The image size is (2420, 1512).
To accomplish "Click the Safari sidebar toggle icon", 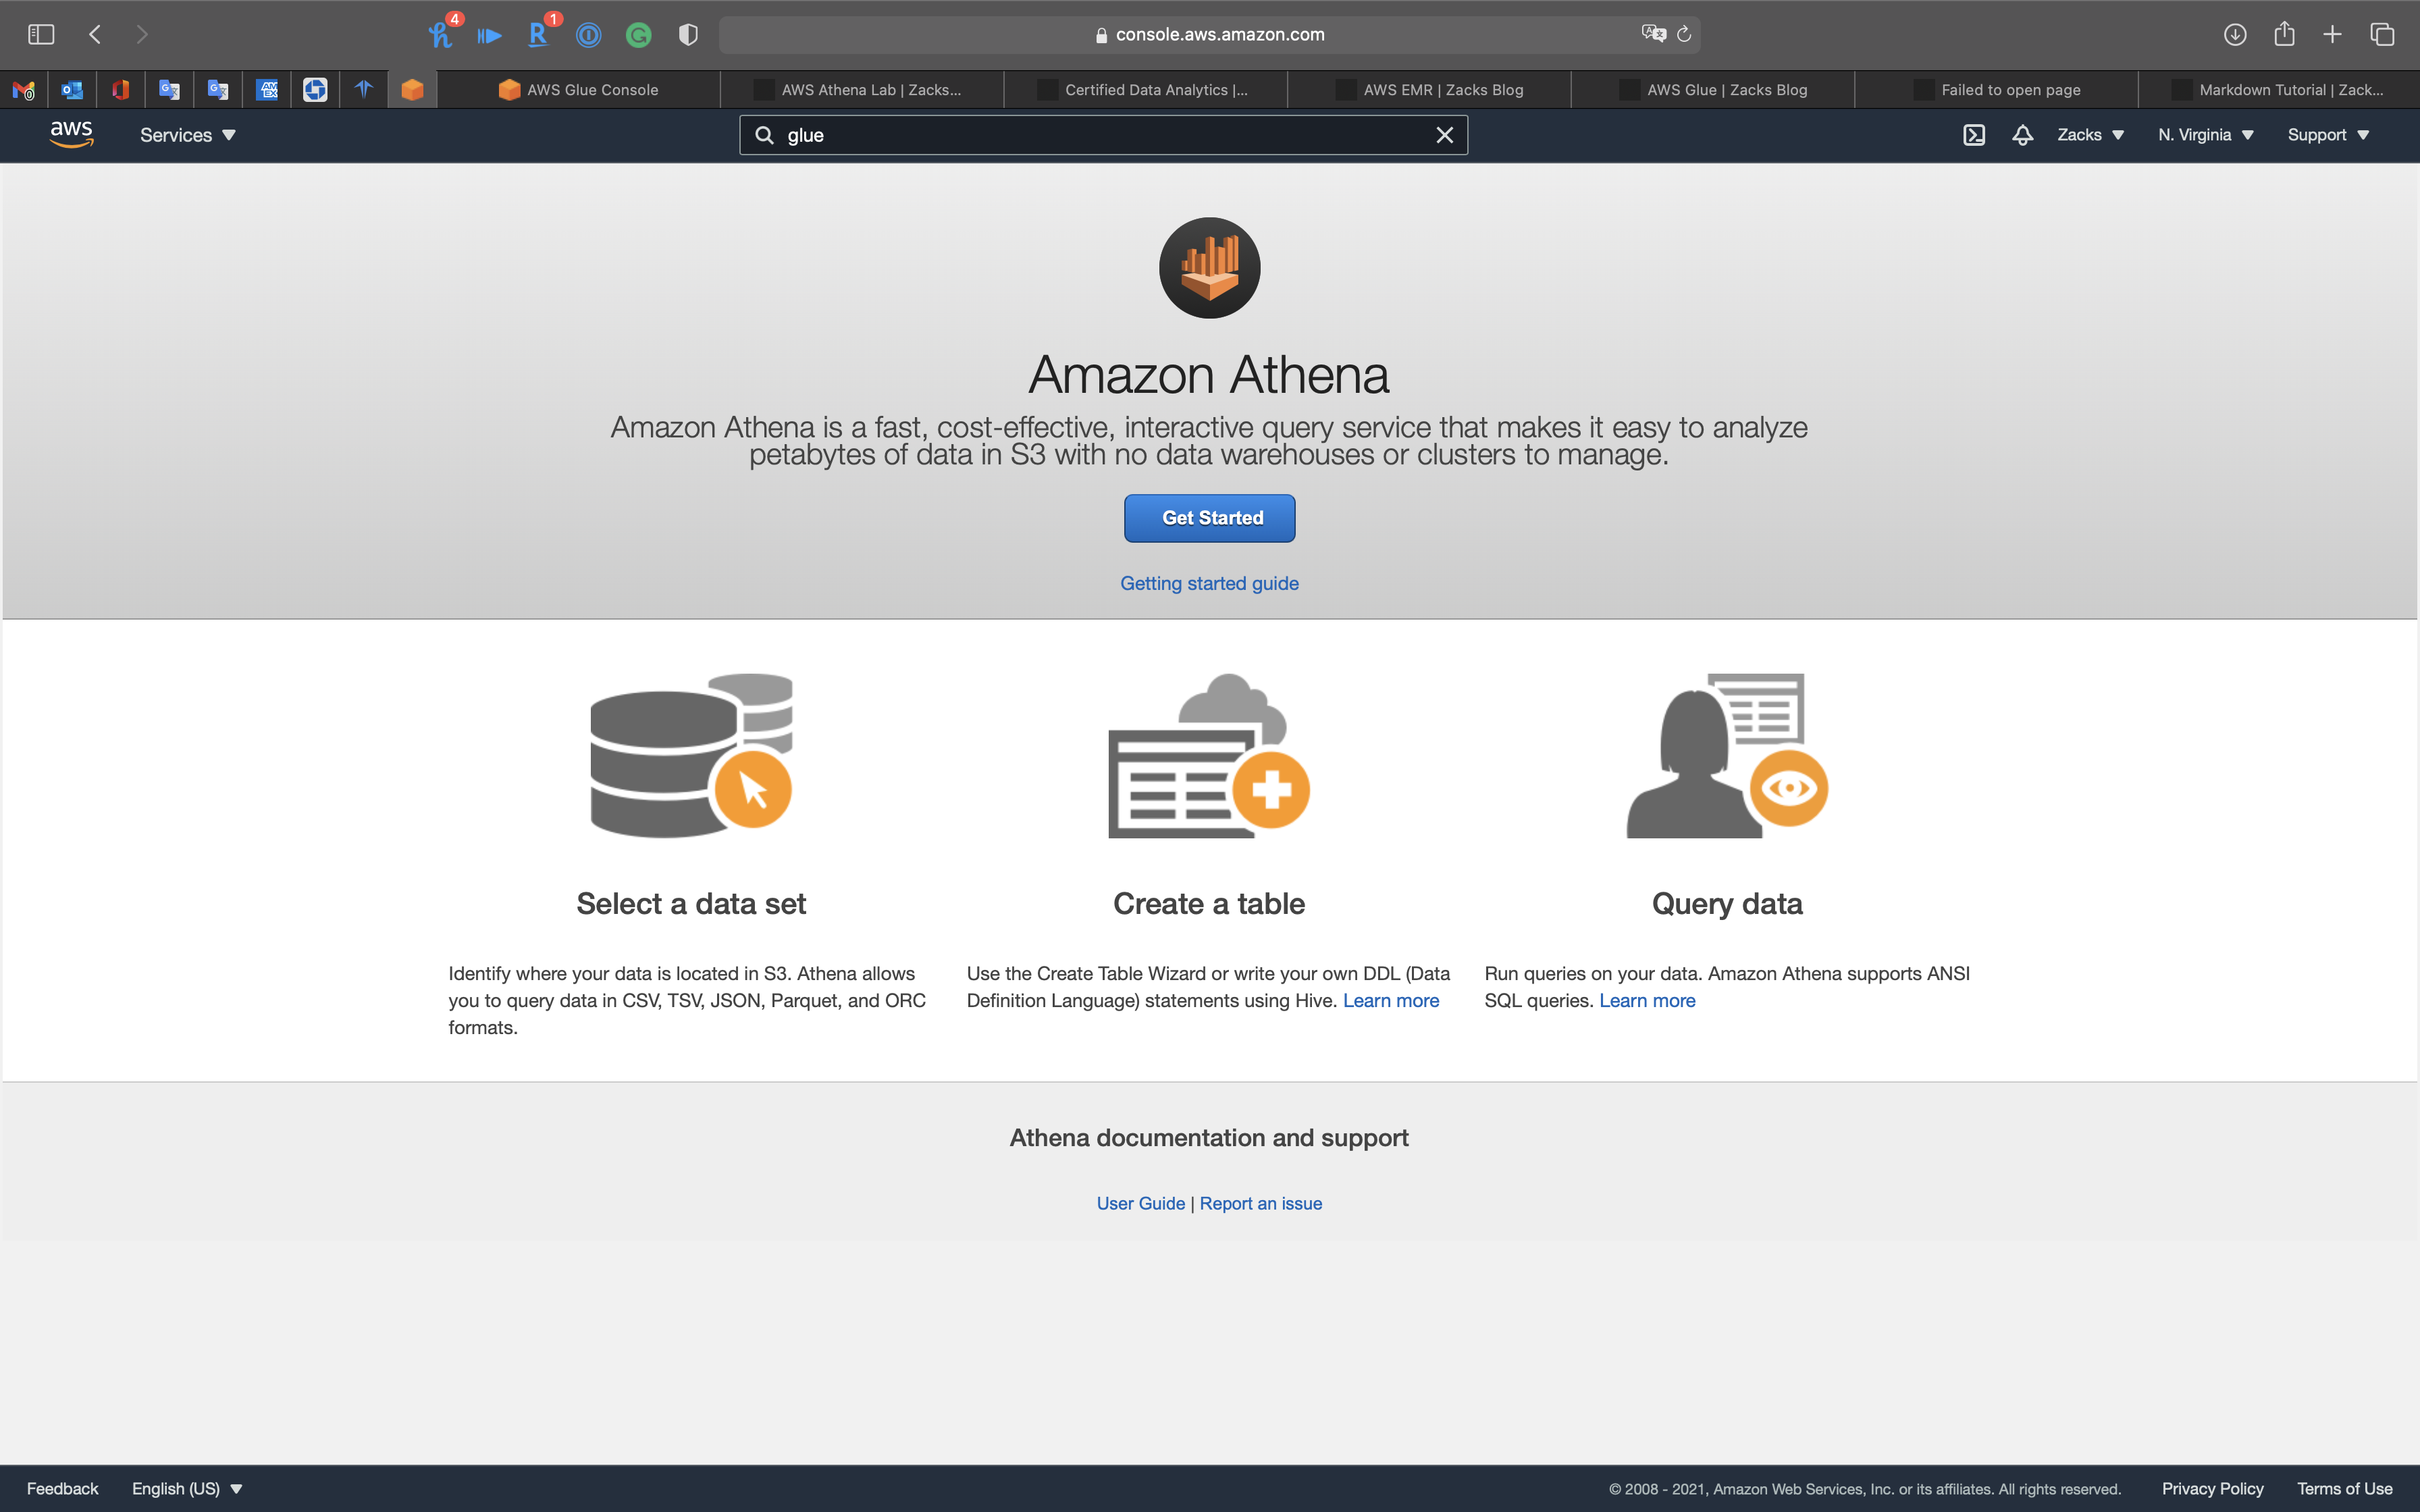I will tap(41, 34).
